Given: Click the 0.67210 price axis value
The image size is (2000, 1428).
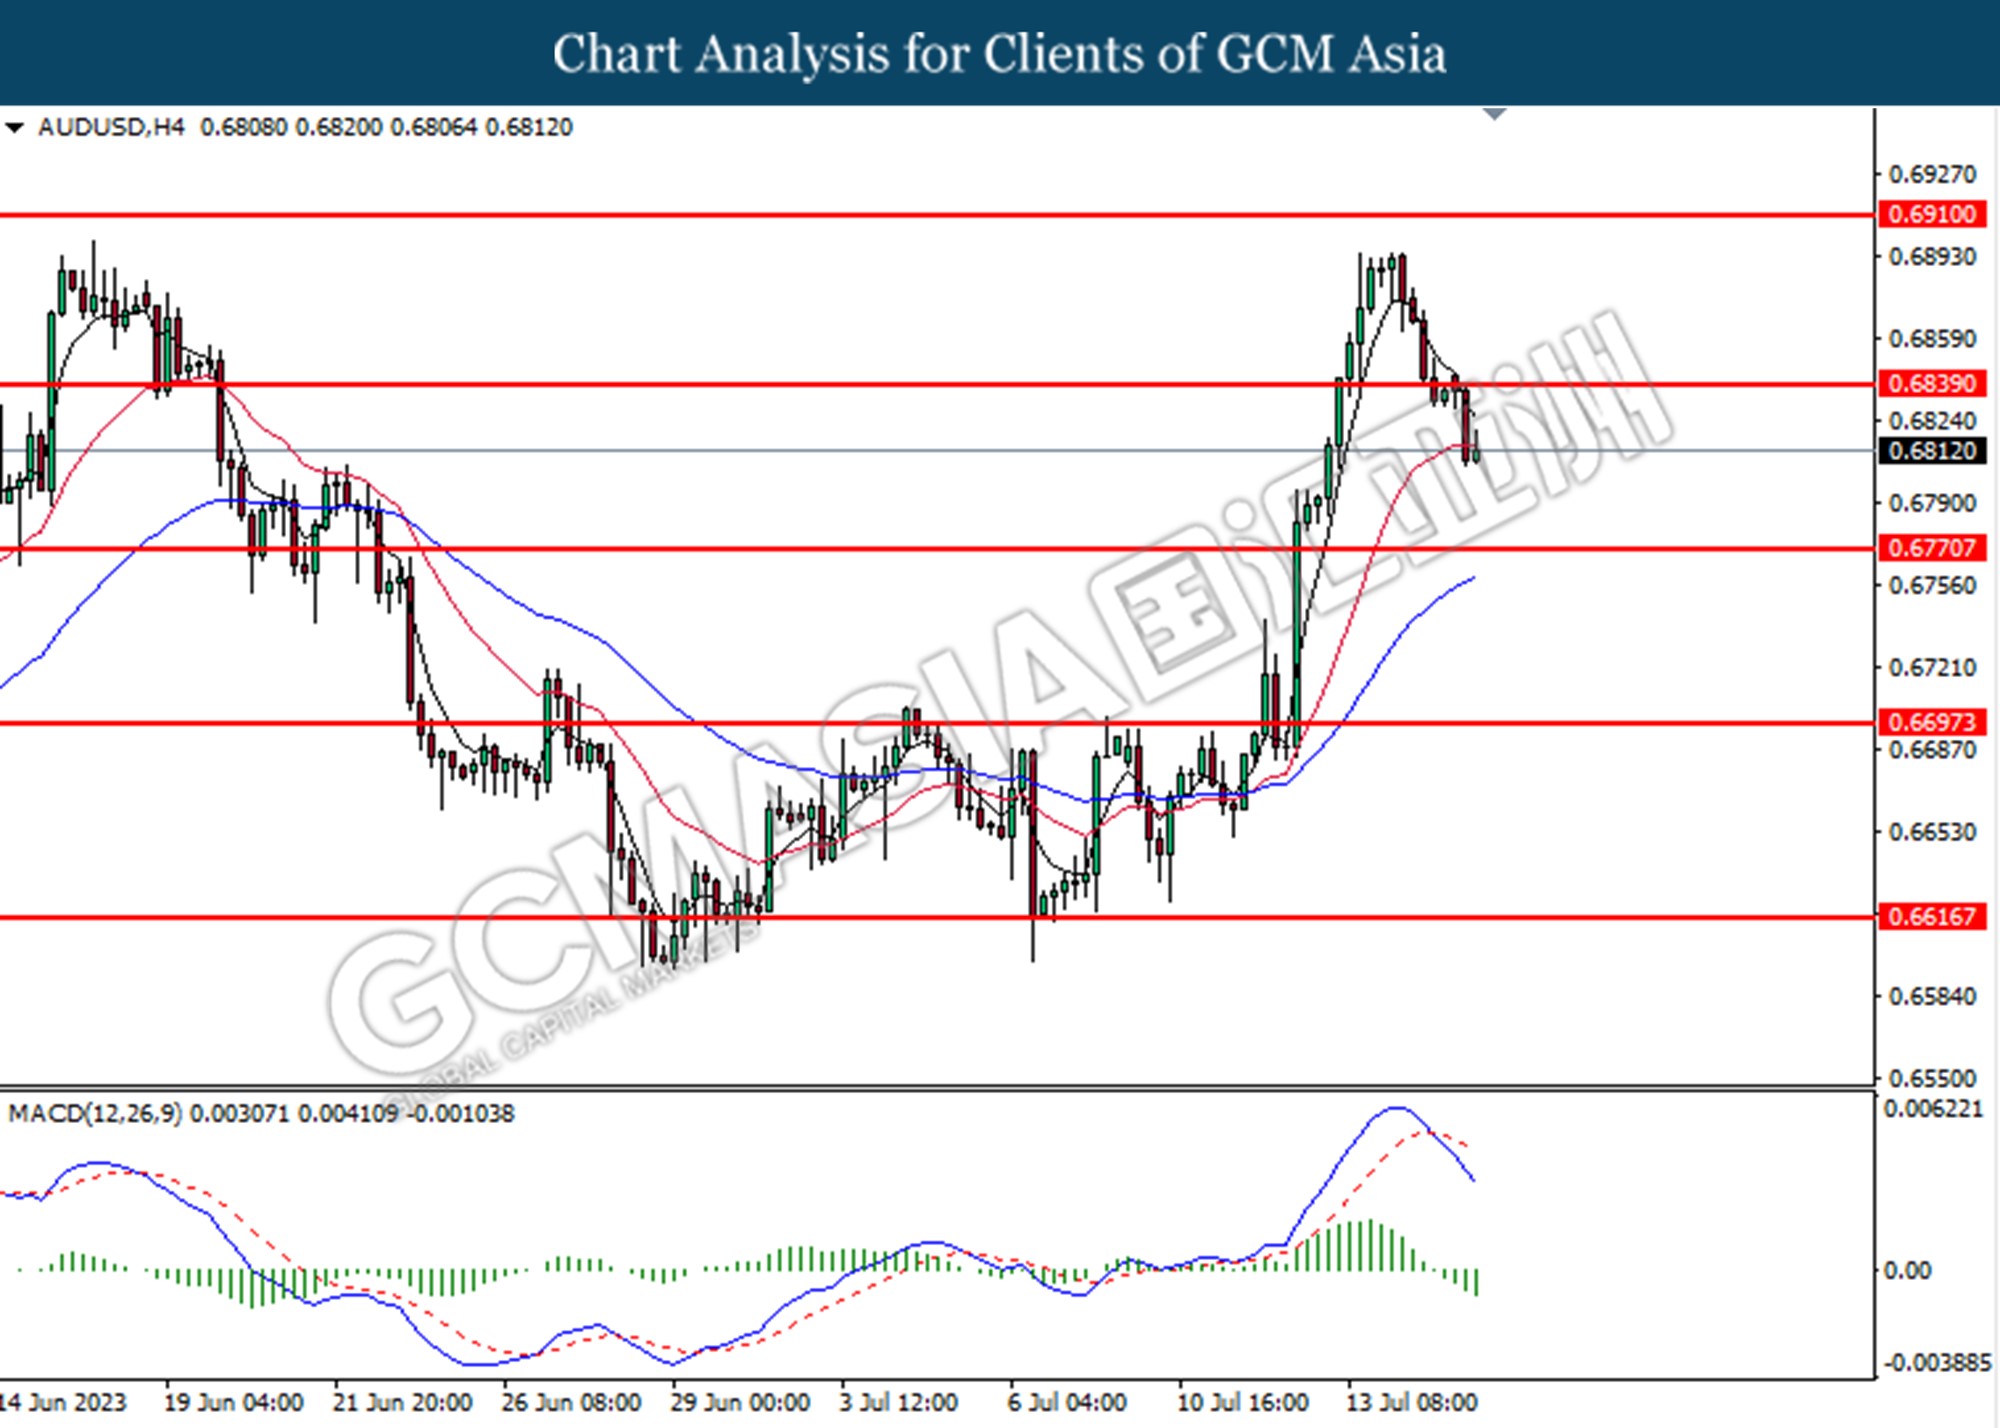Looking at the screenshot, I should [x=1932, y=666].
